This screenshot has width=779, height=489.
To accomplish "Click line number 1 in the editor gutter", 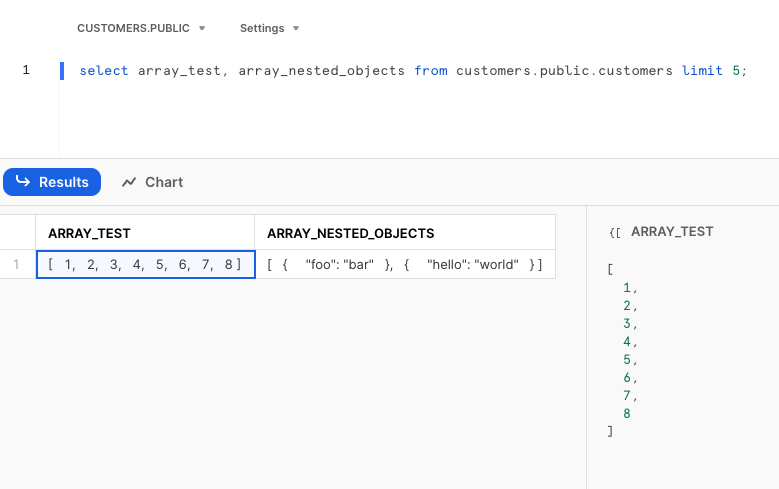I will pyautogui.click(x=26, y=70).
